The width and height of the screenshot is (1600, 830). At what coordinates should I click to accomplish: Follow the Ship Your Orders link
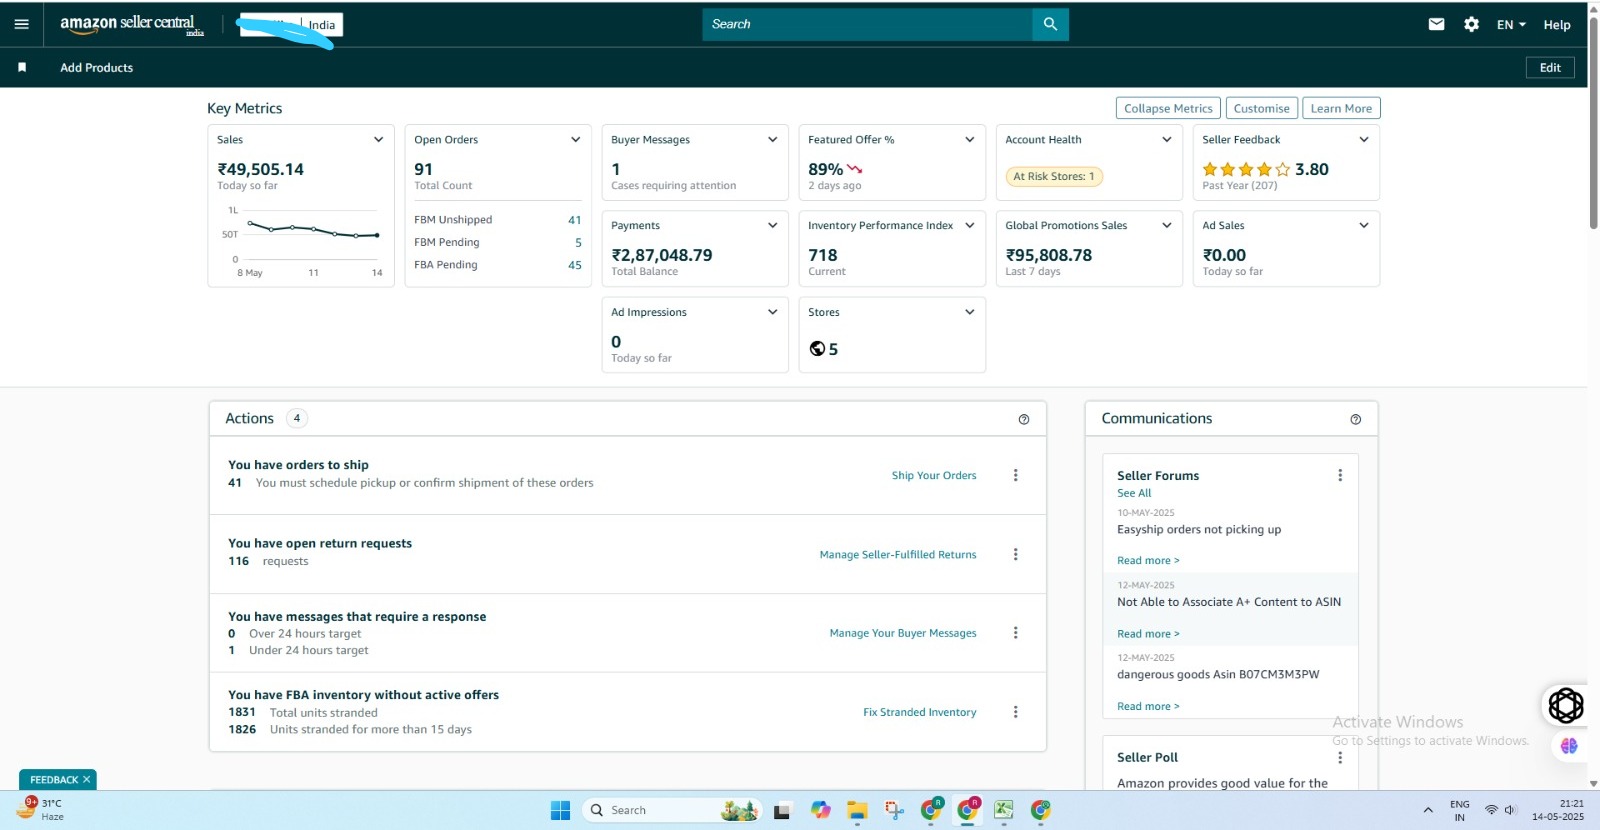tap(934, 475)
